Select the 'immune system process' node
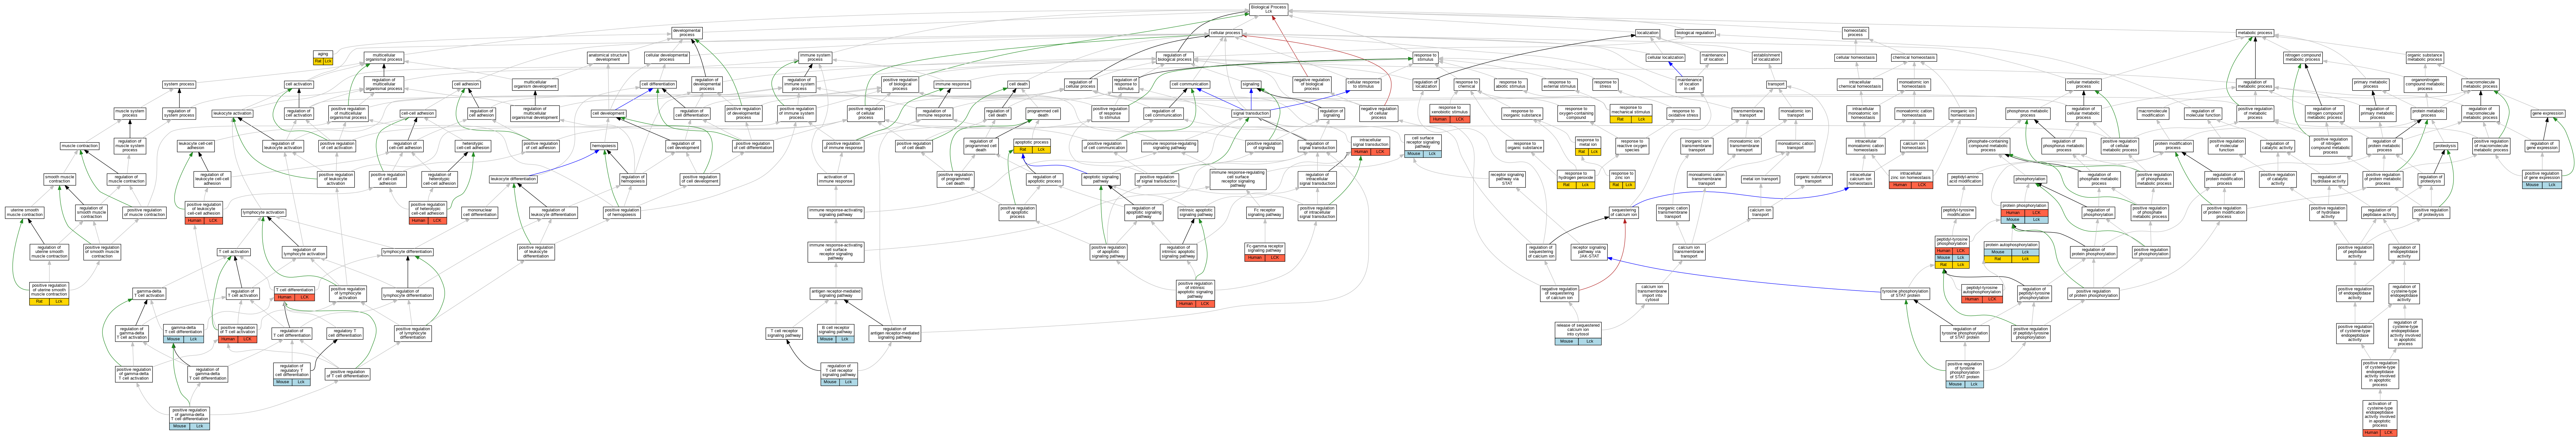 coord(815,58)
